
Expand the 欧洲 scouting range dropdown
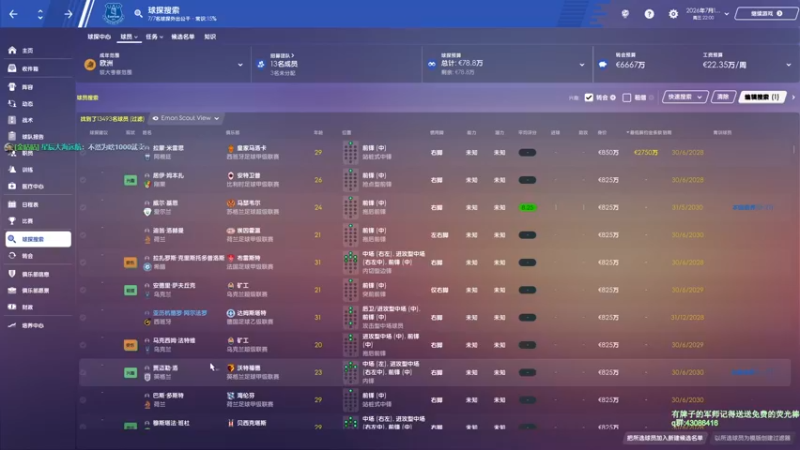[240, 65]
